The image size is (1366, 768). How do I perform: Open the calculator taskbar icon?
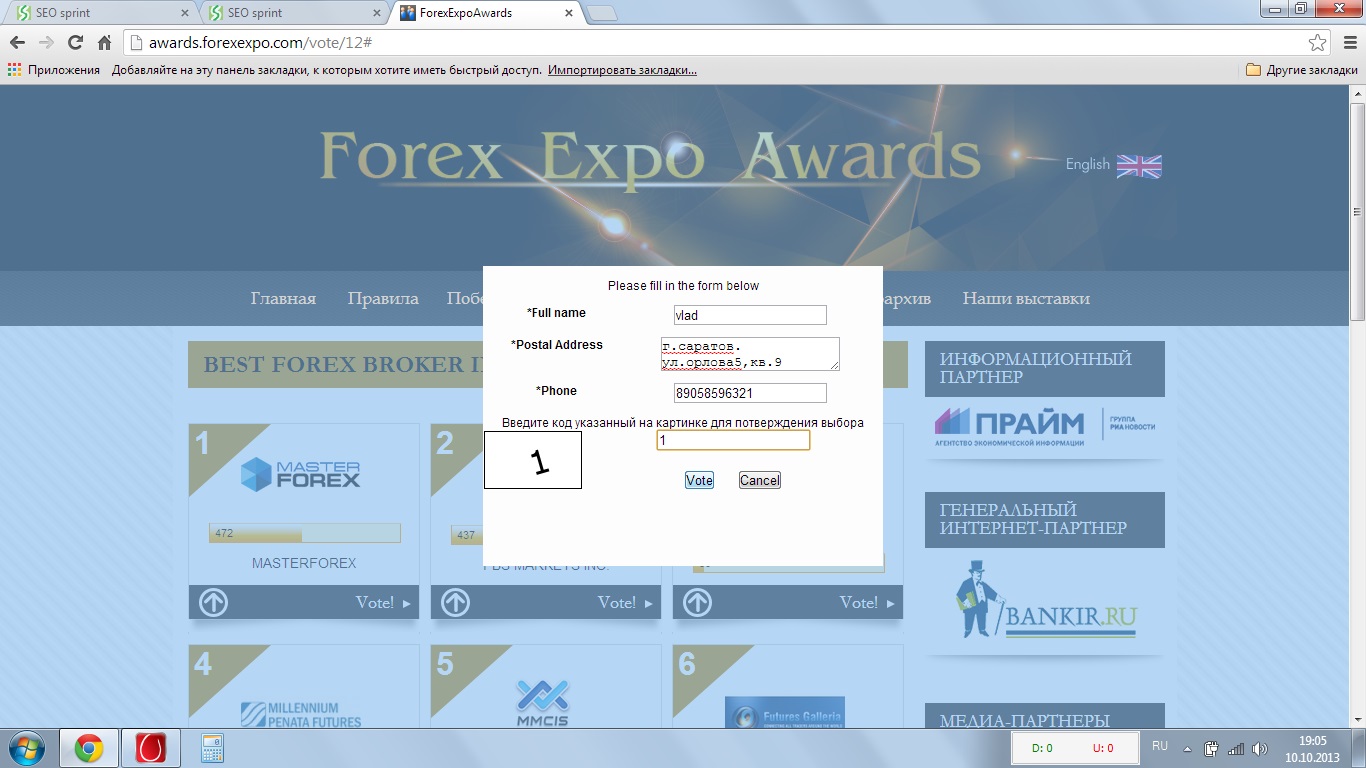pos(212,748)
